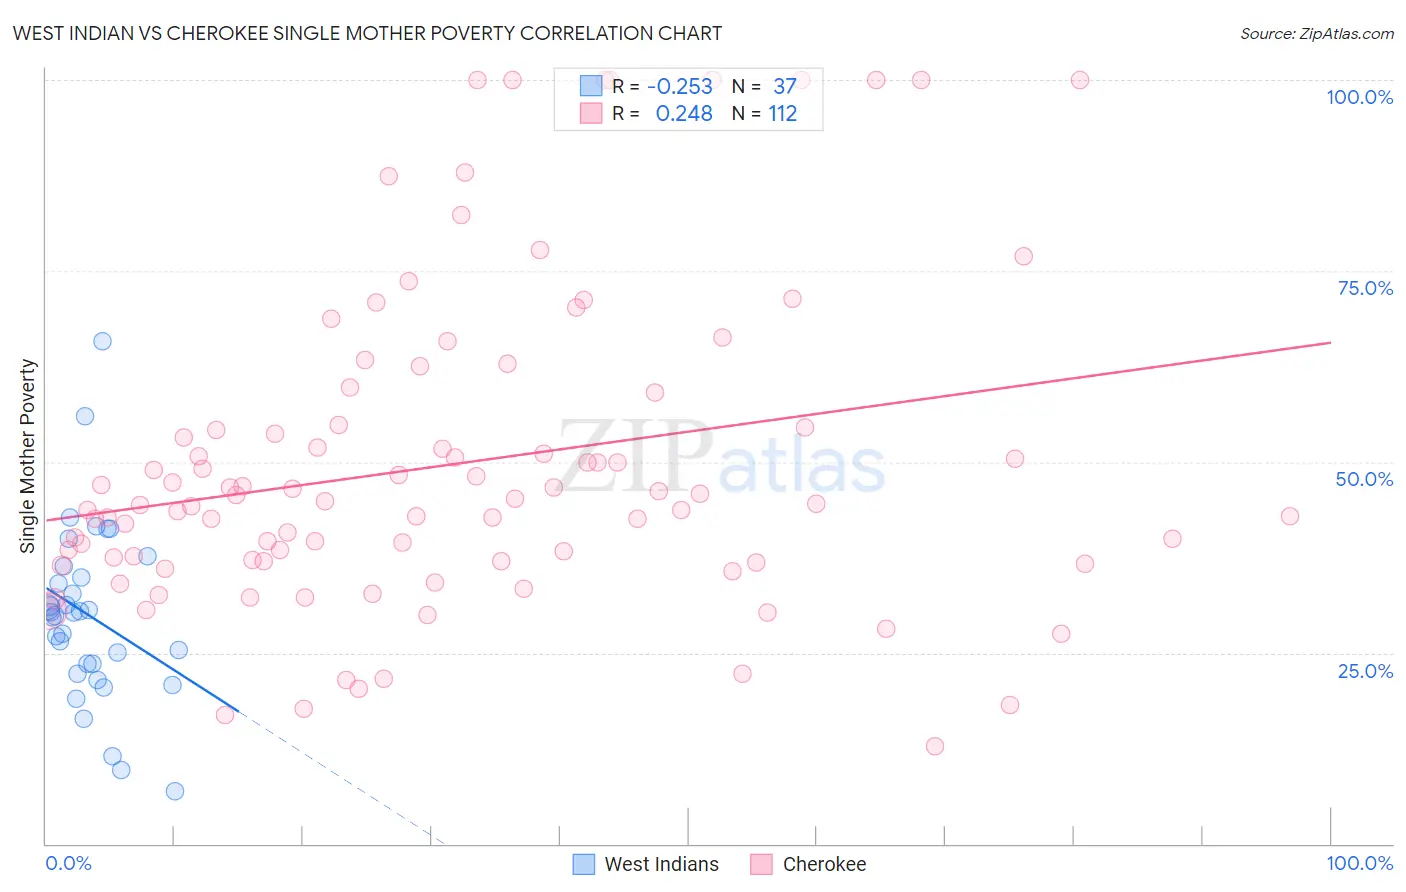The image size is (1406, 892).
Task: Select the West Indians legend label
Action: coord(661,864)
